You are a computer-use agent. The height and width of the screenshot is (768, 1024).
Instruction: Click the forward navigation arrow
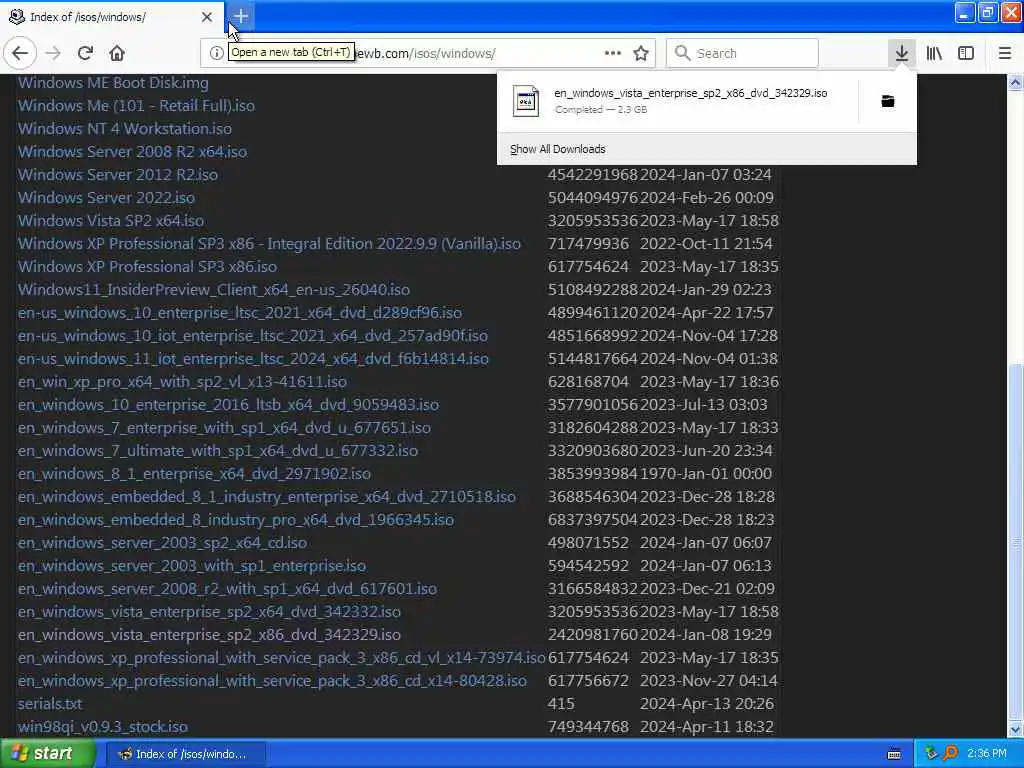pyautogui.click(x=53, y=53)
